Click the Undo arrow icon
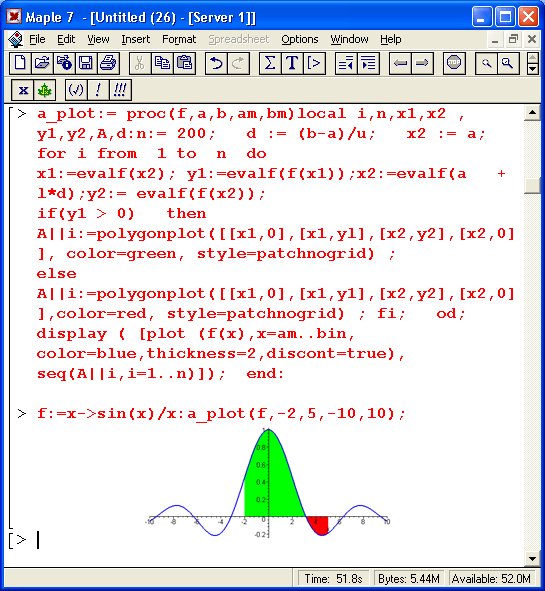 pyautogui.click(x=216, y=63)
